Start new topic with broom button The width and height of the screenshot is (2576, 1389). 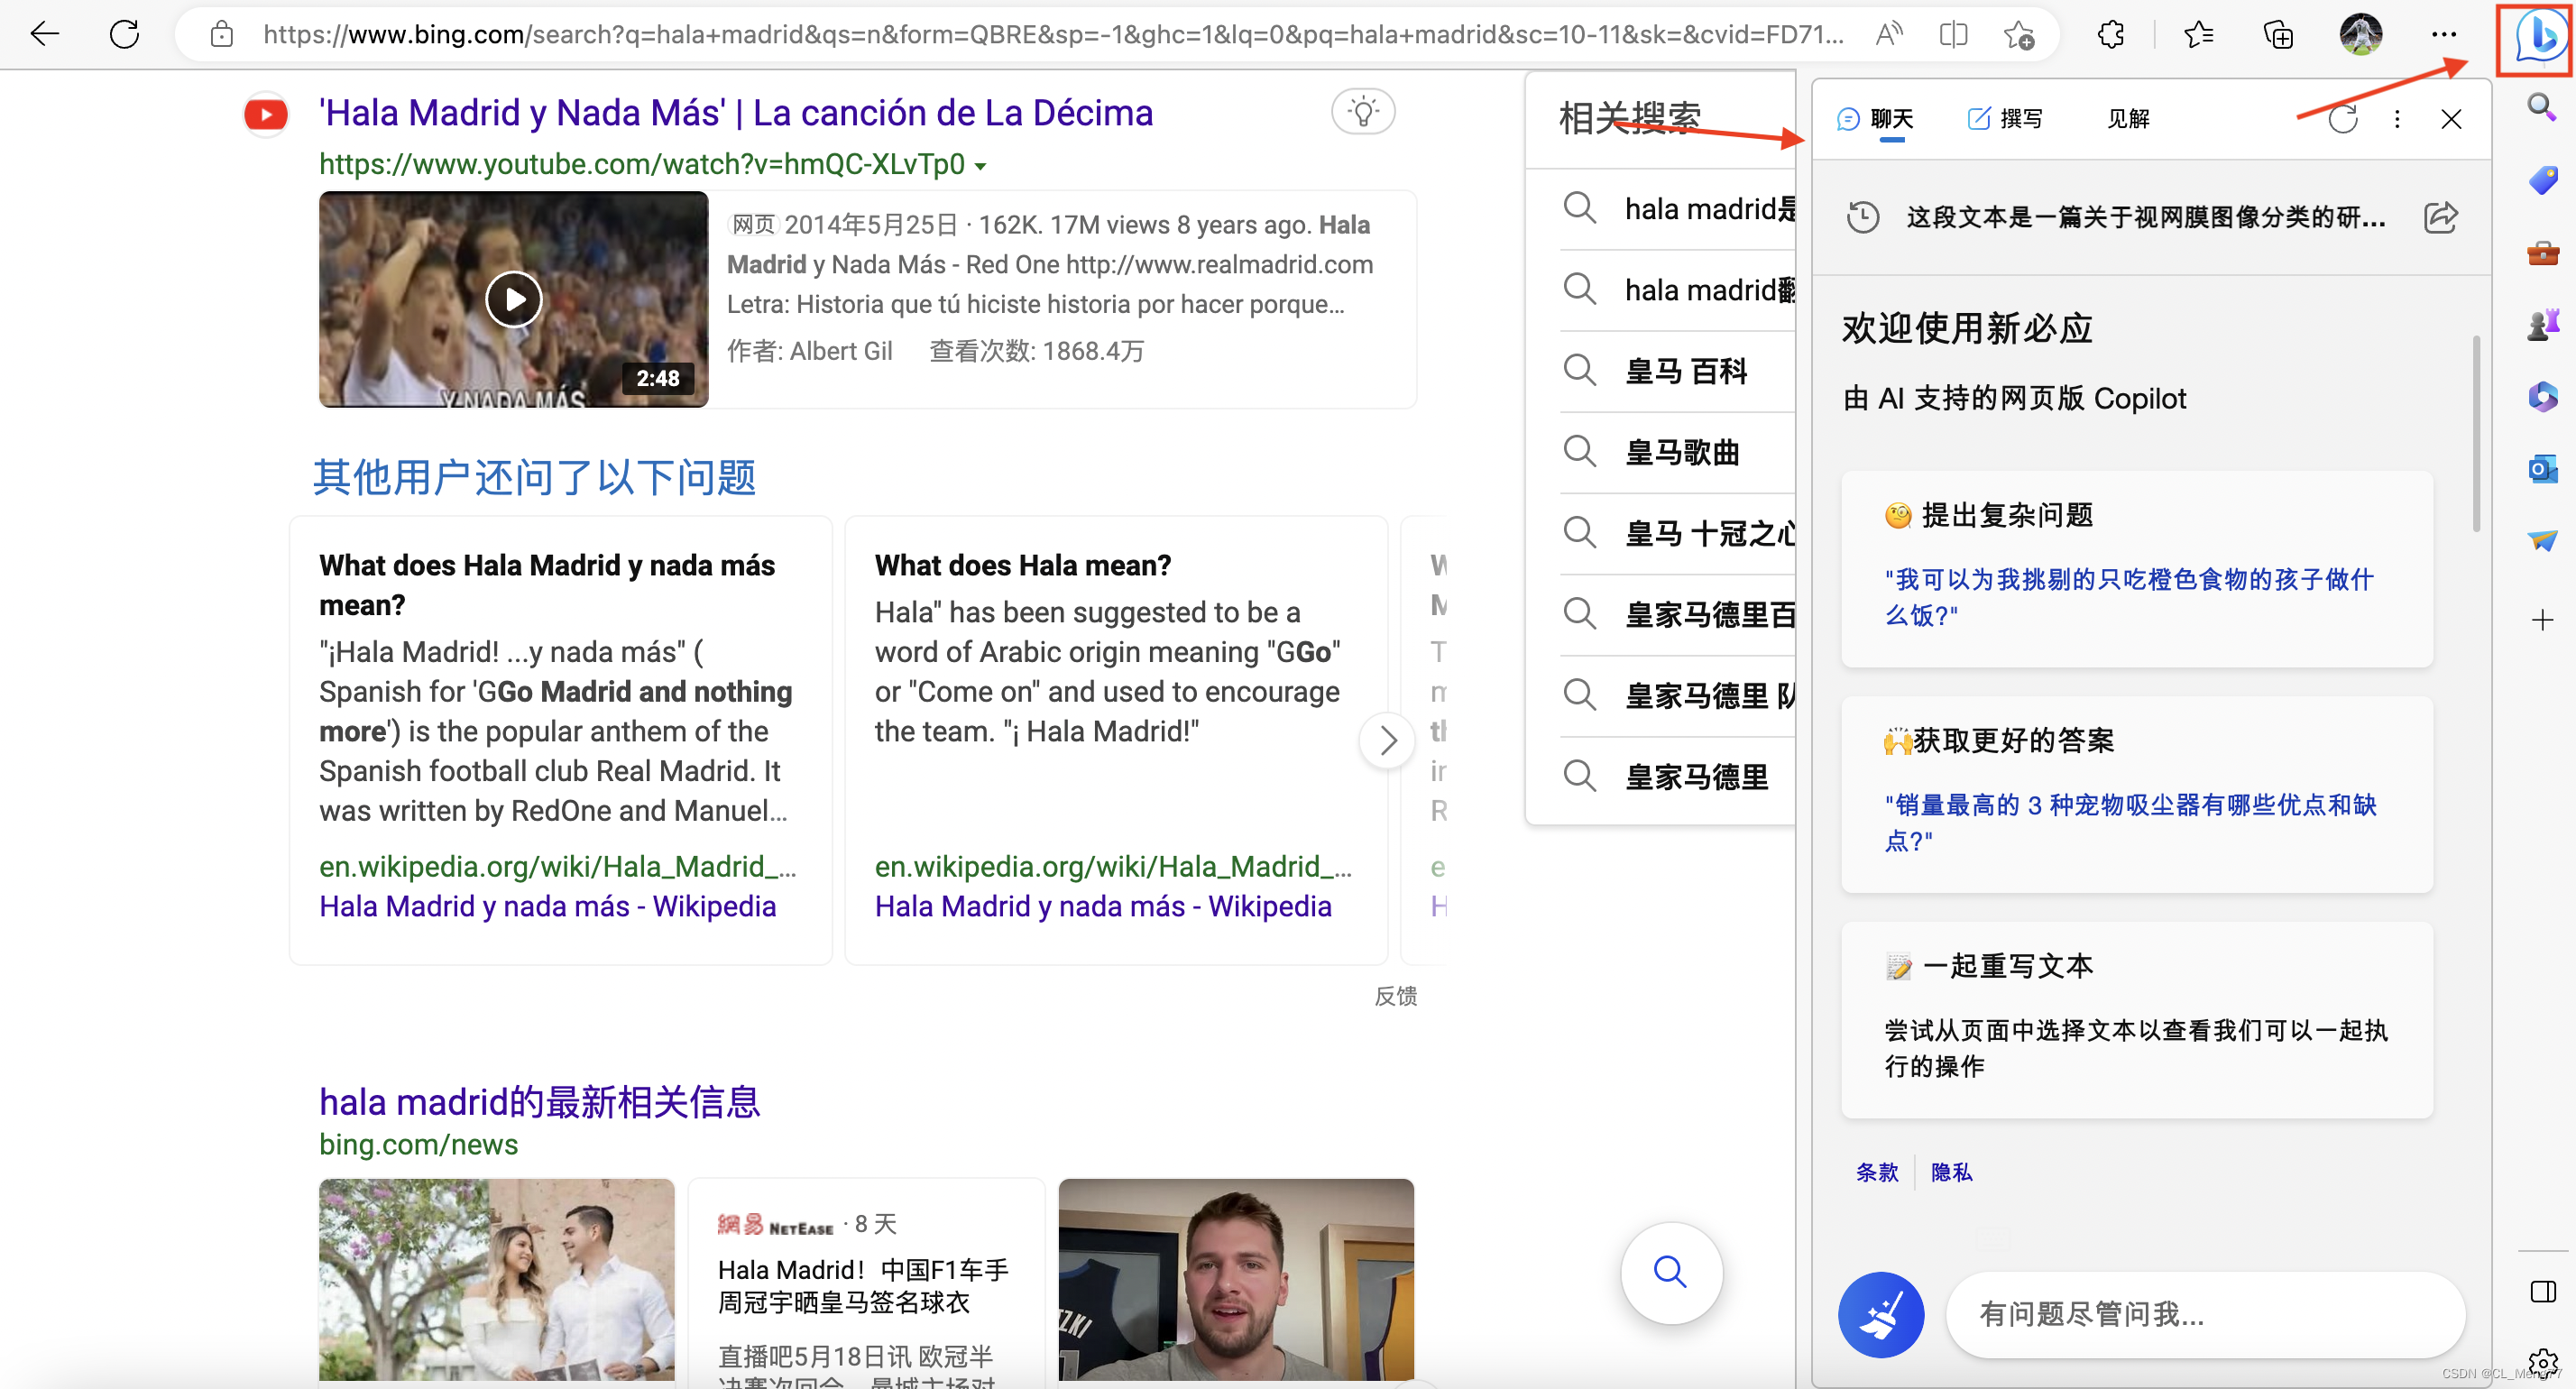[1880, 1314]
